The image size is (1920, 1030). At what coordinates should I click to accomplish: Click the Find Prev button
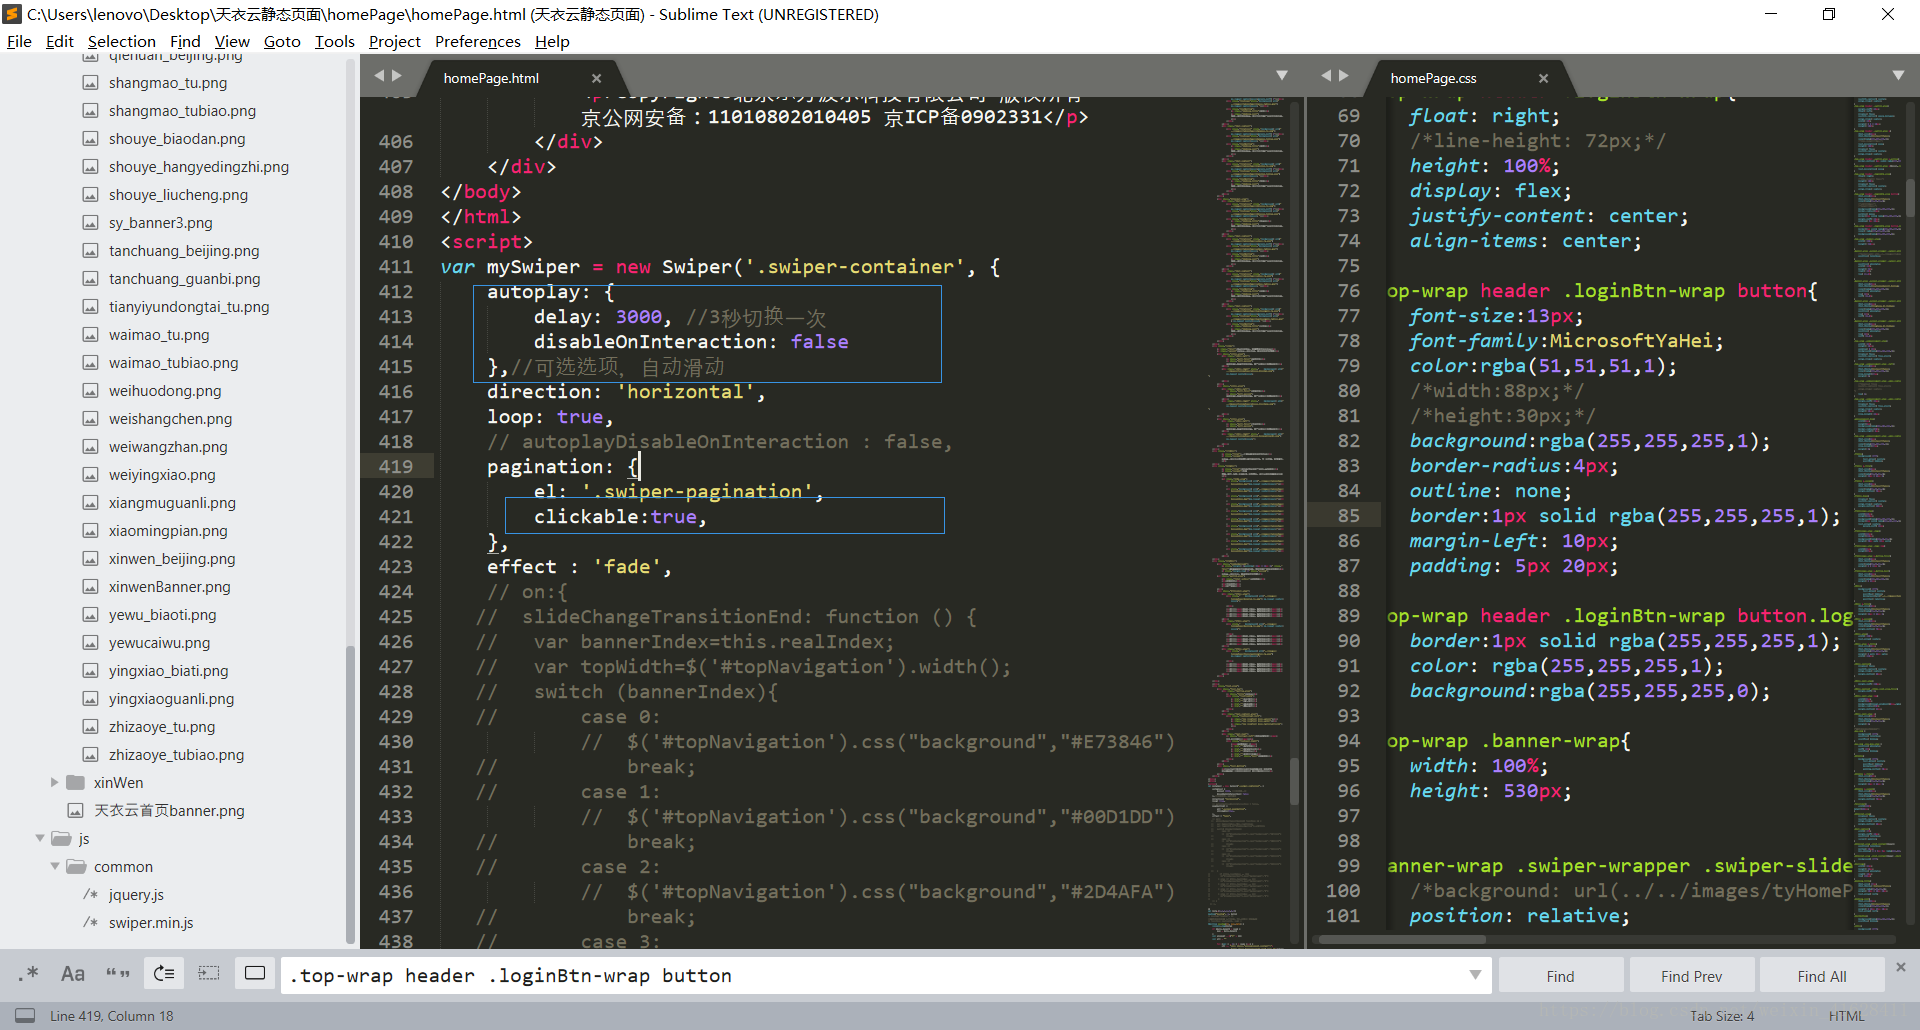(x=1691, y=976)
